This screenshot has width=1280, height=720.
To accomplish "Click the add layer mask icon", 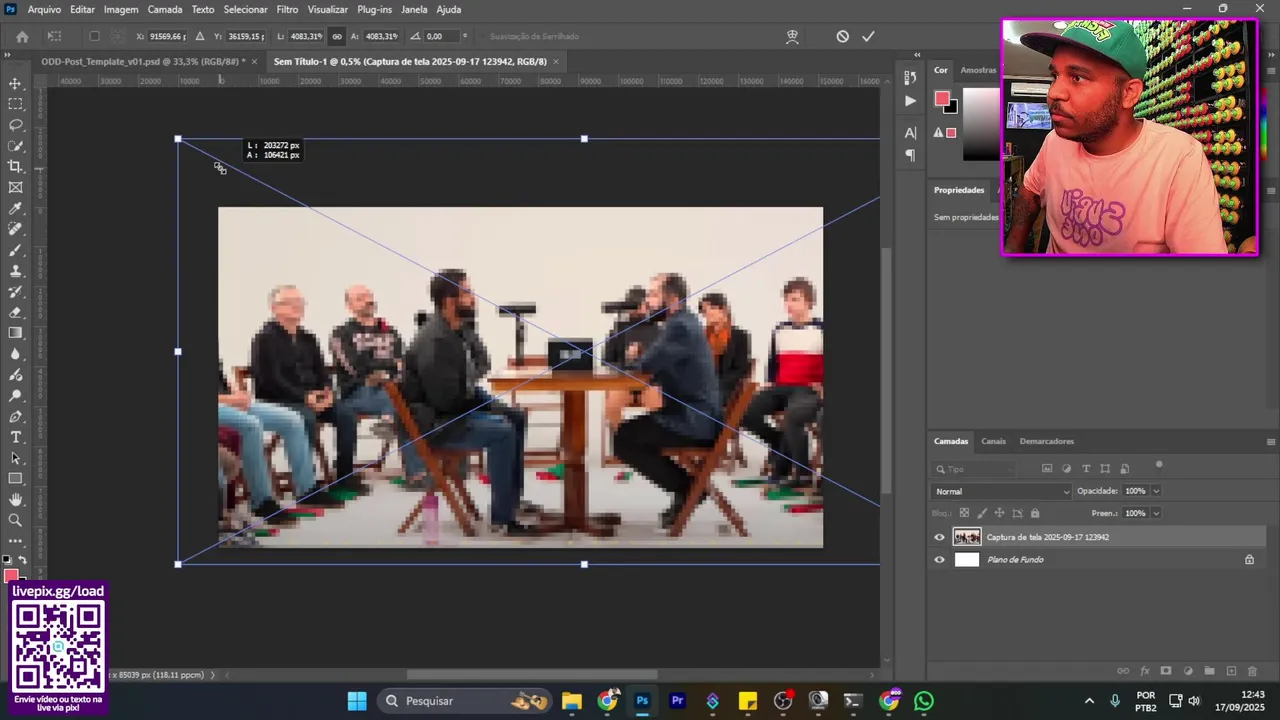I will click(1166, 671).
